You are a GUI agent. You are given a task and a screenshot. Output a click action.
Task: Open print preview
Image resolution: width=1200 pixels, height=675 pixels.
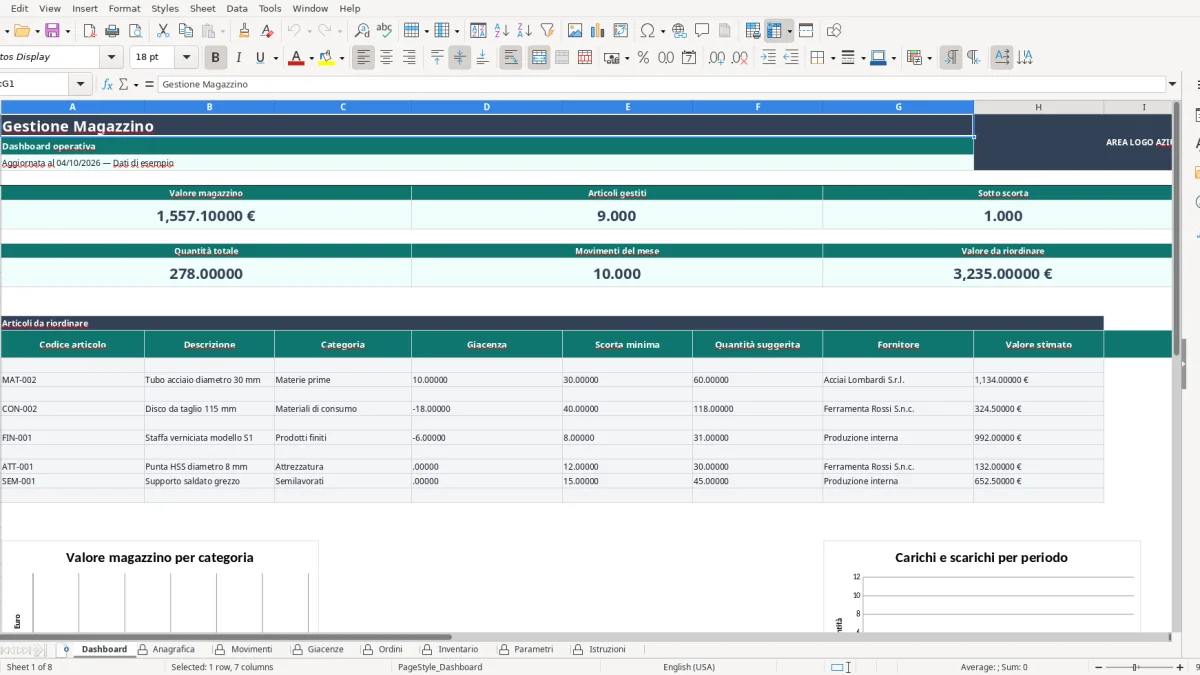click(x=137, y=31)
